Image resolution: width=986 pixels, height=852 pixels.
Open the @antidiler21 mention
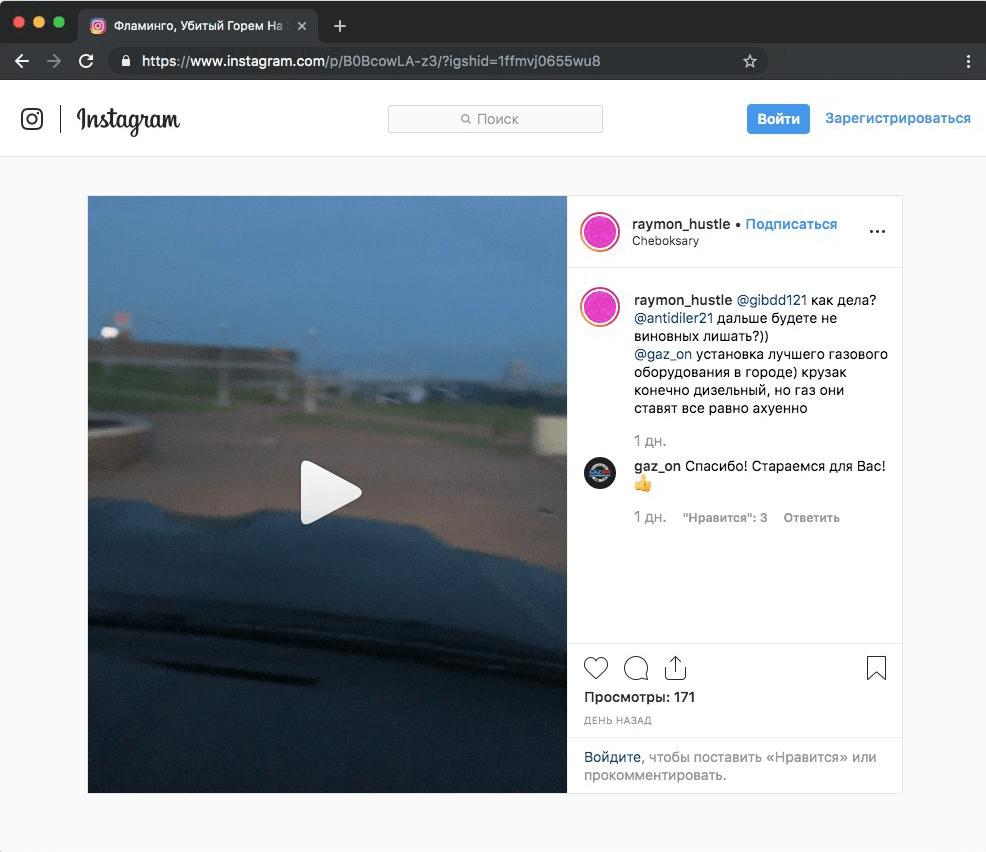point(673,318)
